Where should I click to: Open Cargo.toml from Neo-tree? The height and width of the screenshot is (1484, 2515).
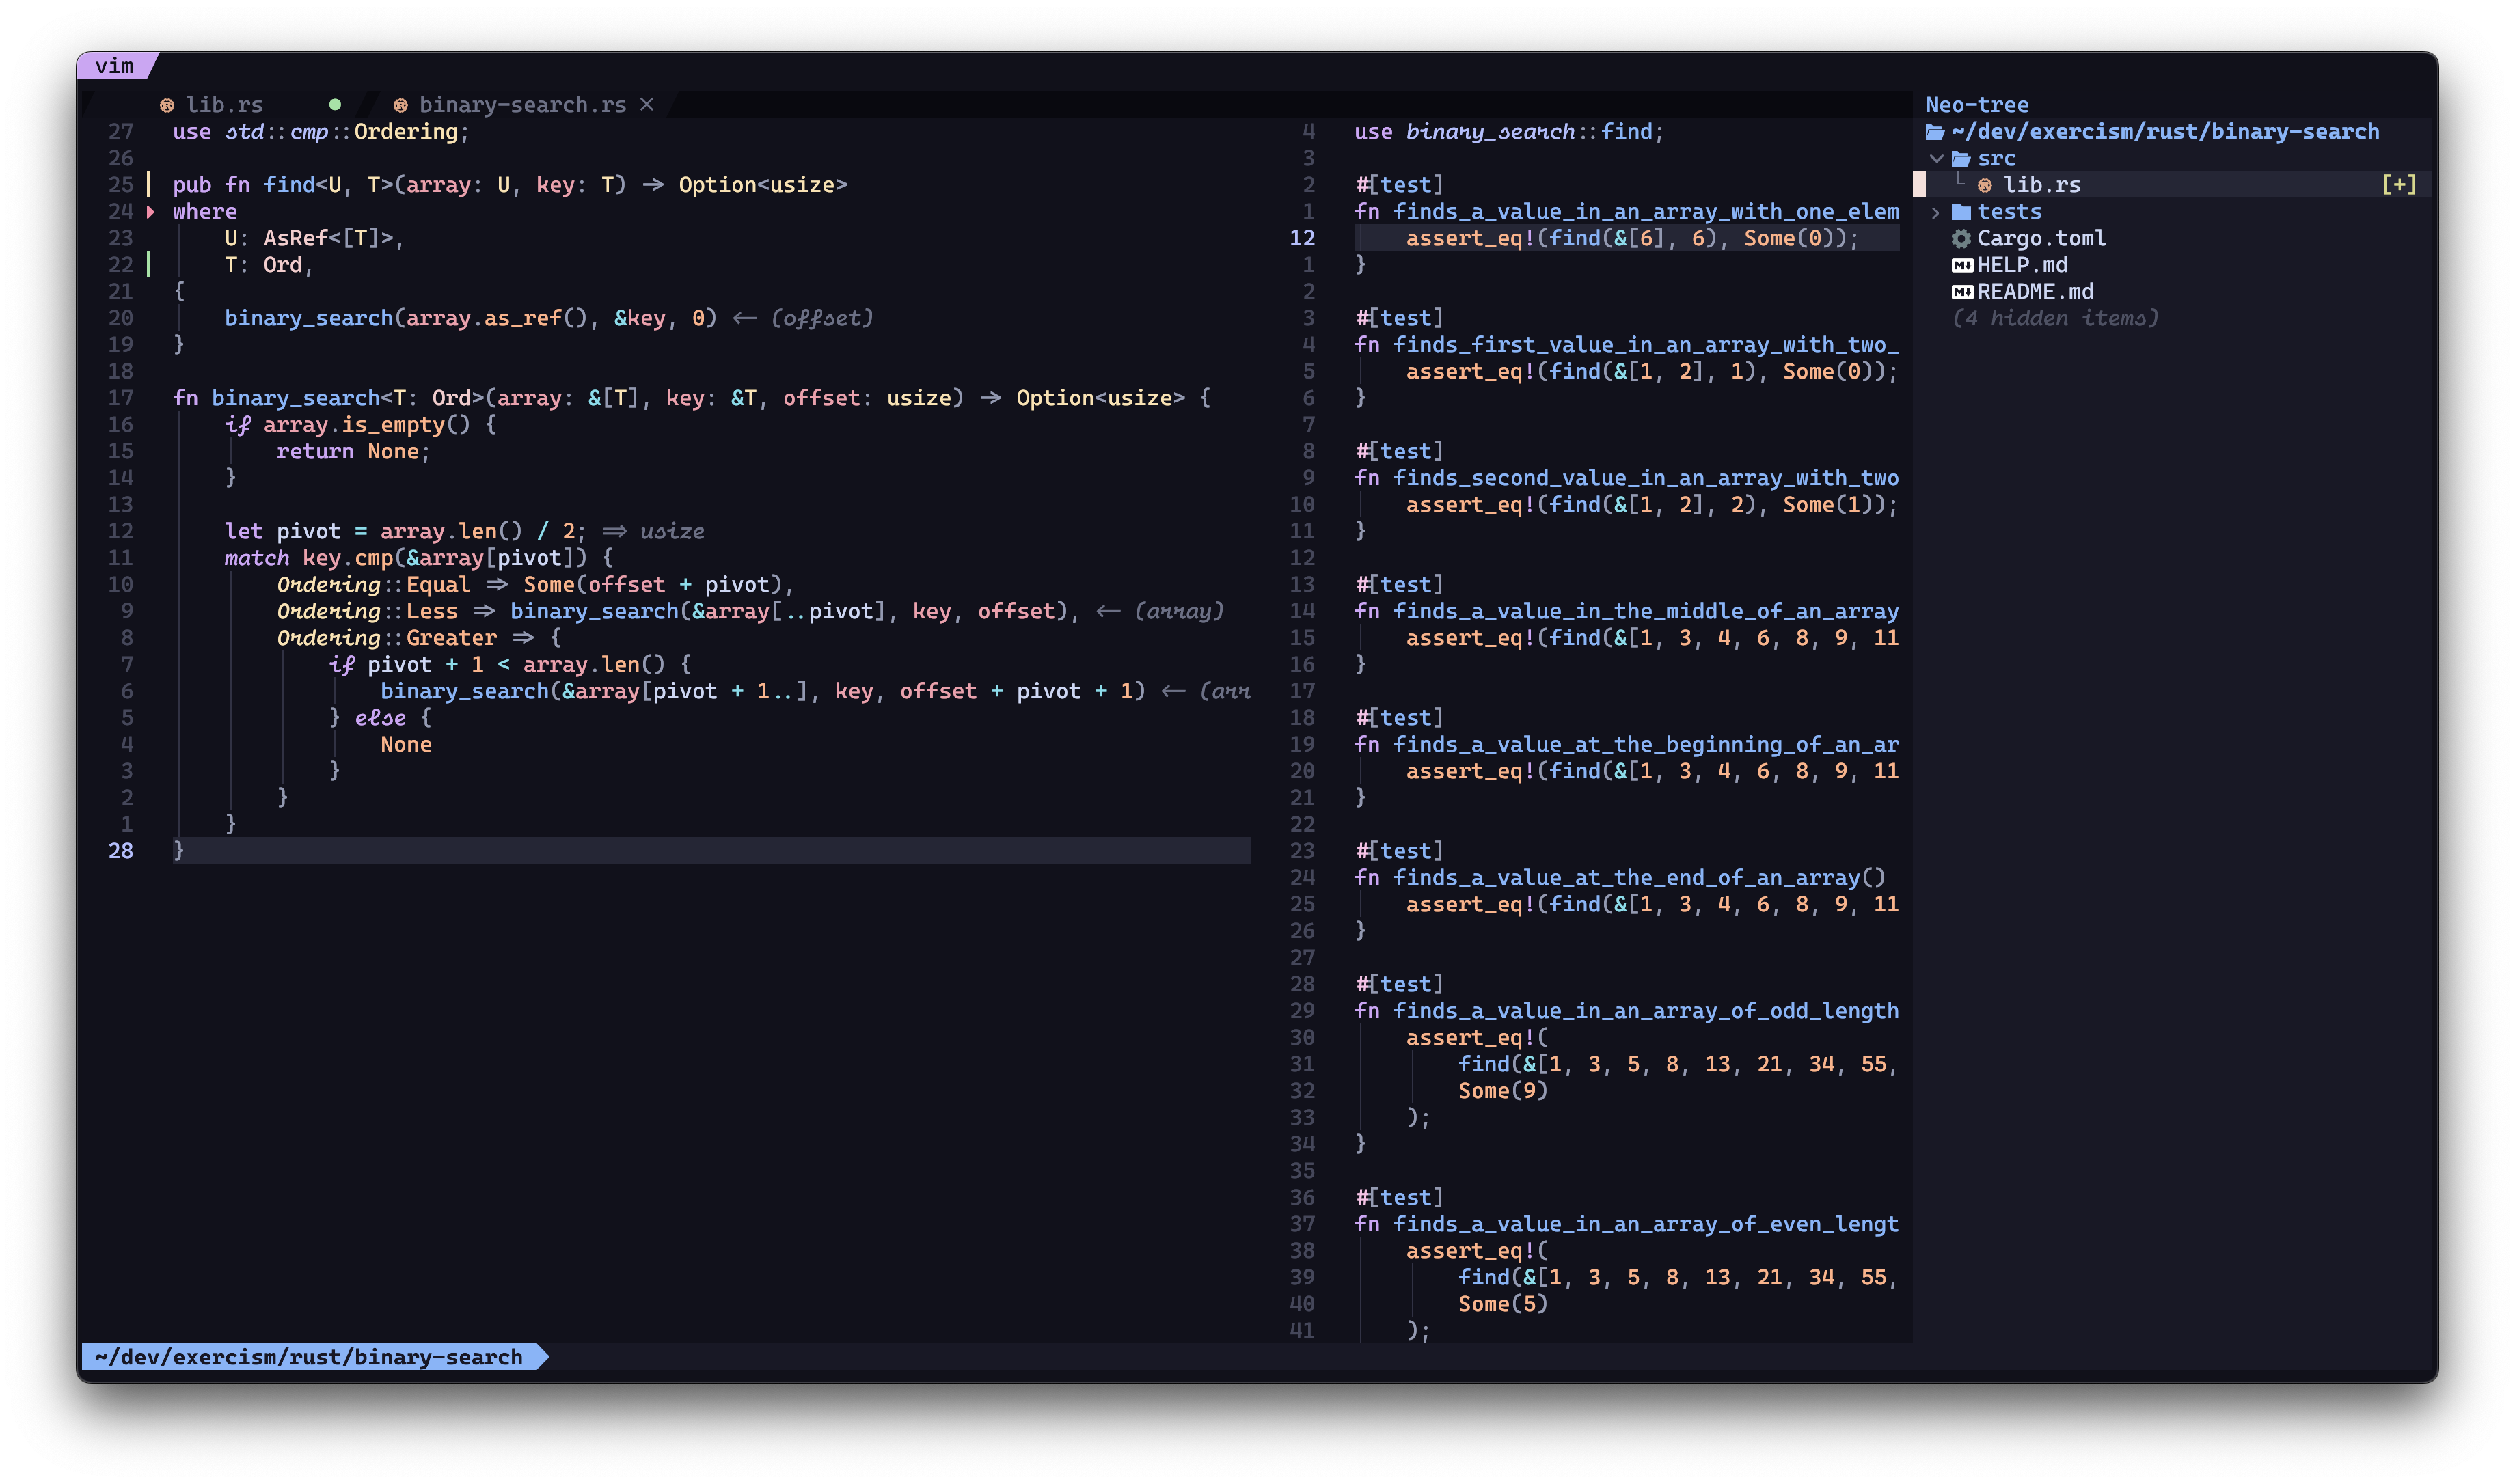point(2041,238)
